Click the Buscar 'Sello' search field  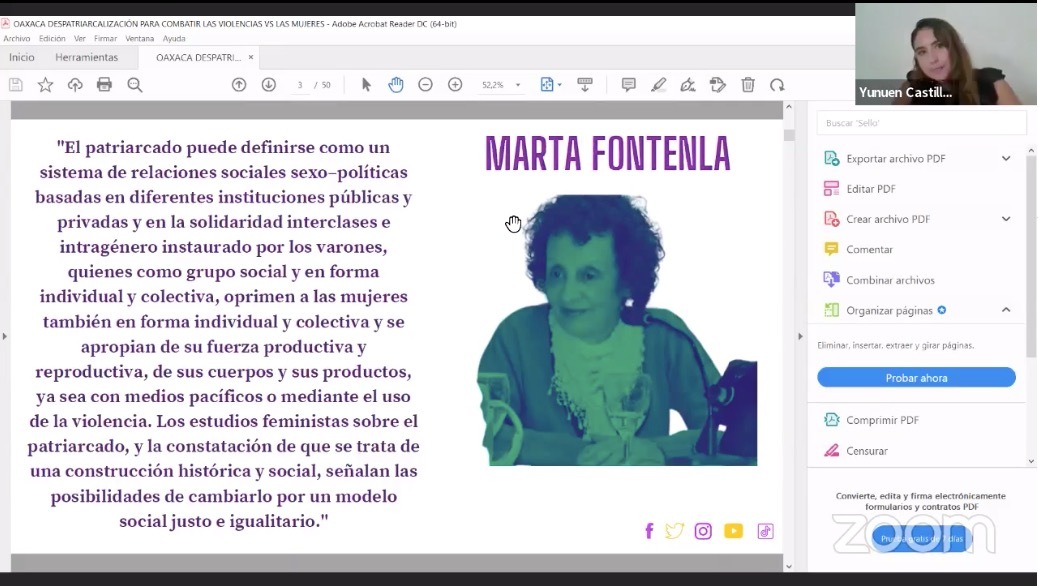pos(920,121)
